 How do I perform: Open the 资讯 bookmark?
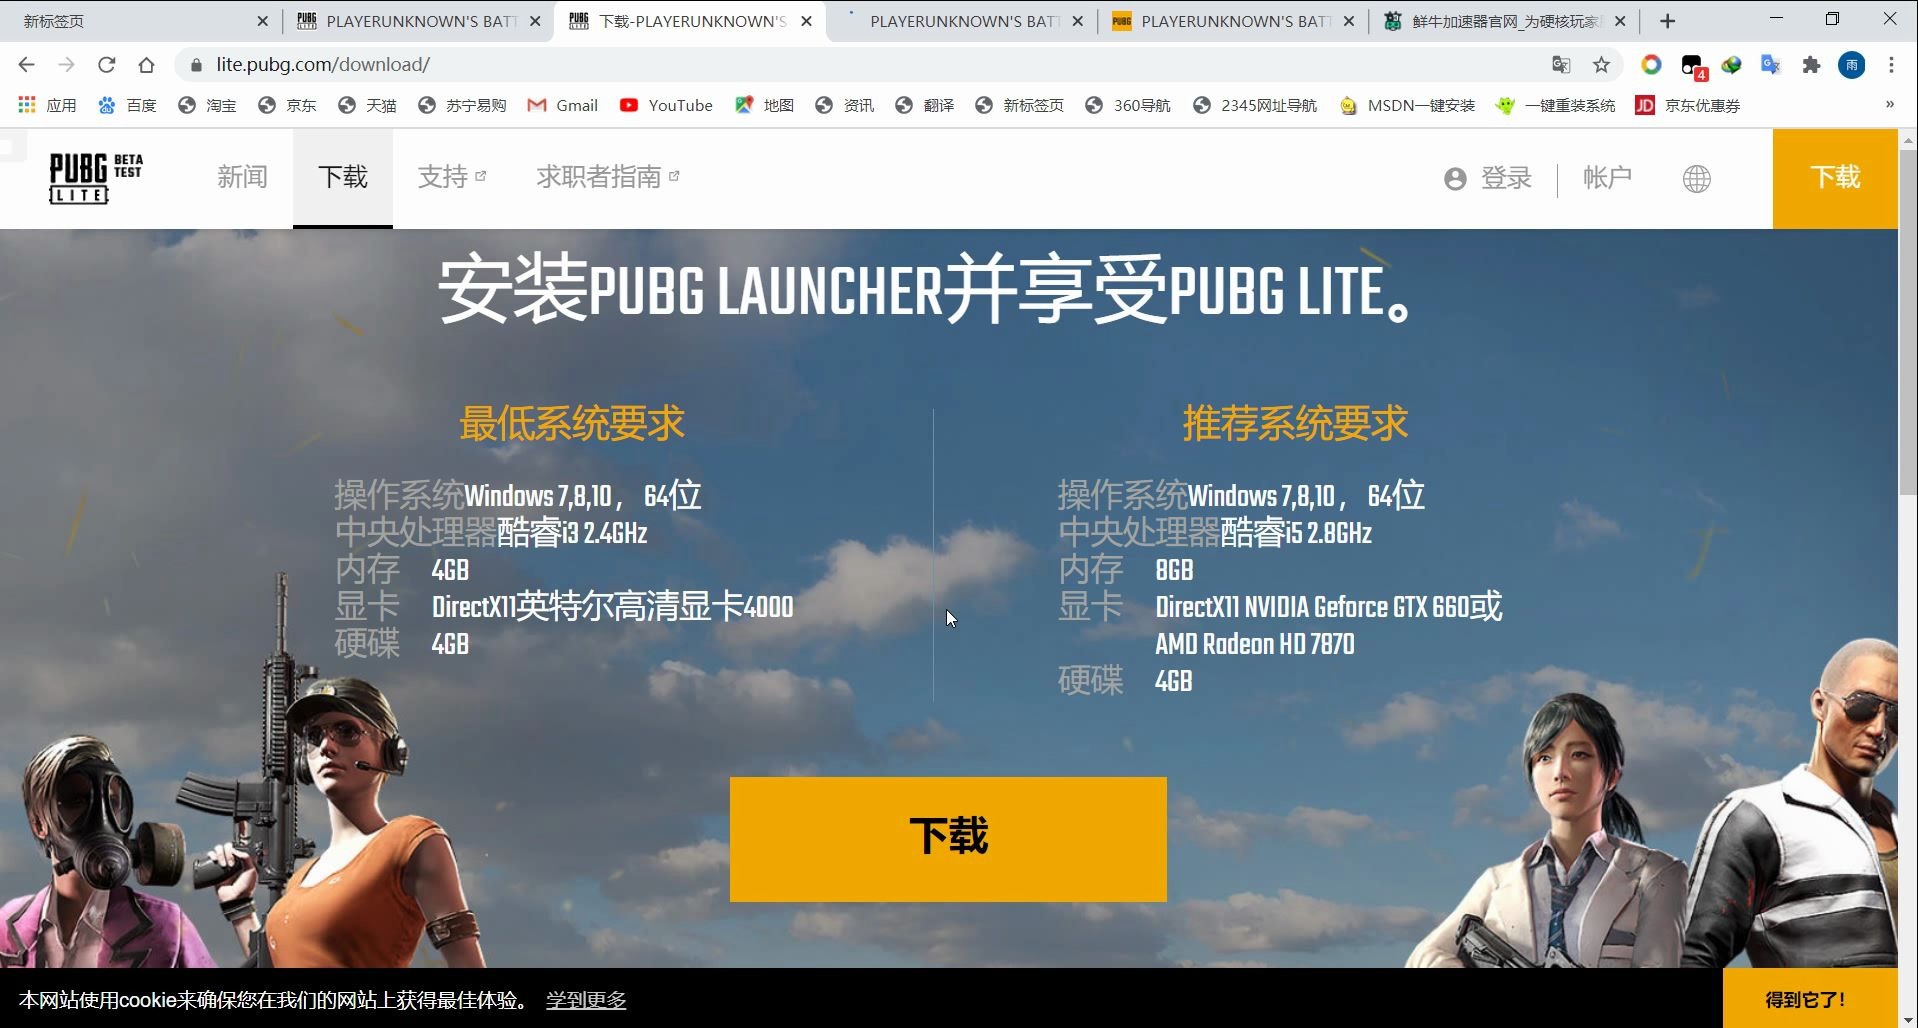[844, 105]
